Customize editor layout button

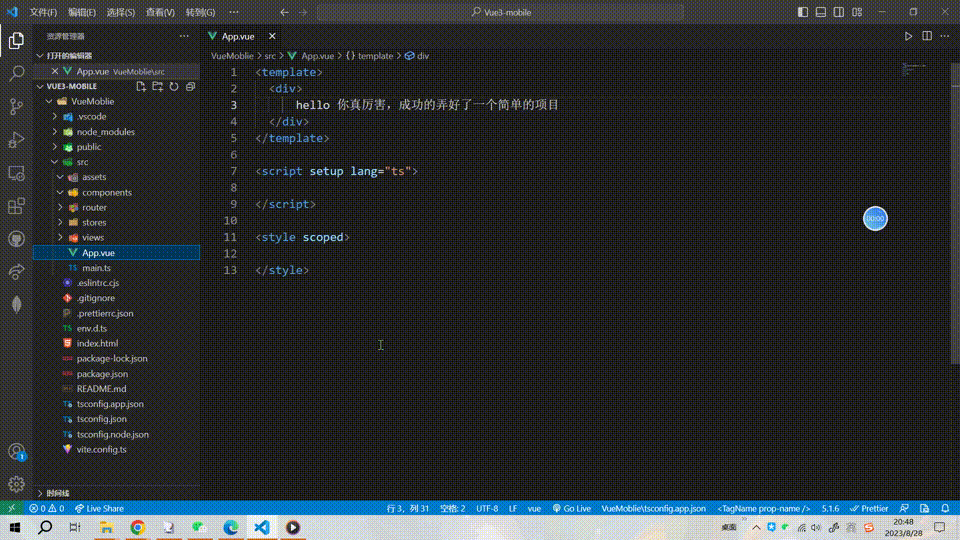857,12
